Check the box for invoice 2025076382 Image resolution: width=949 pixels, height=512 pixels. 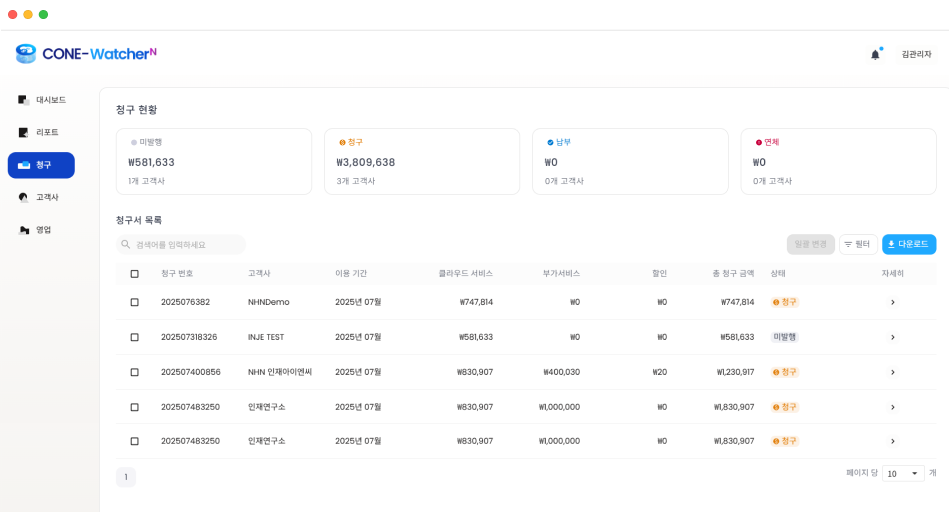point(134,302)
